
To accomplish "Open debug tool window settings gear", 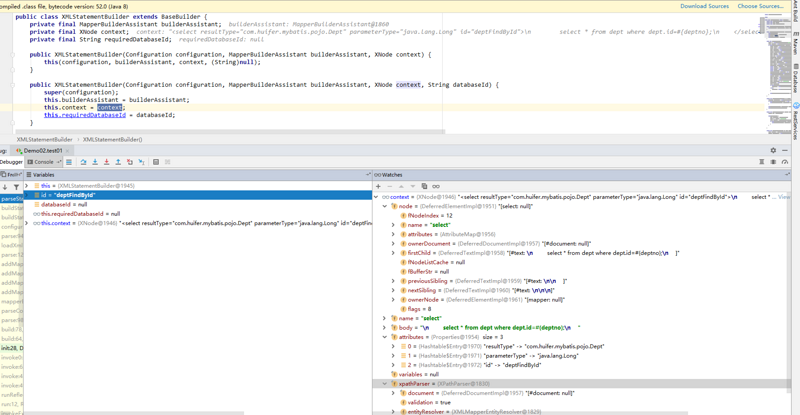I will [773, 151].
